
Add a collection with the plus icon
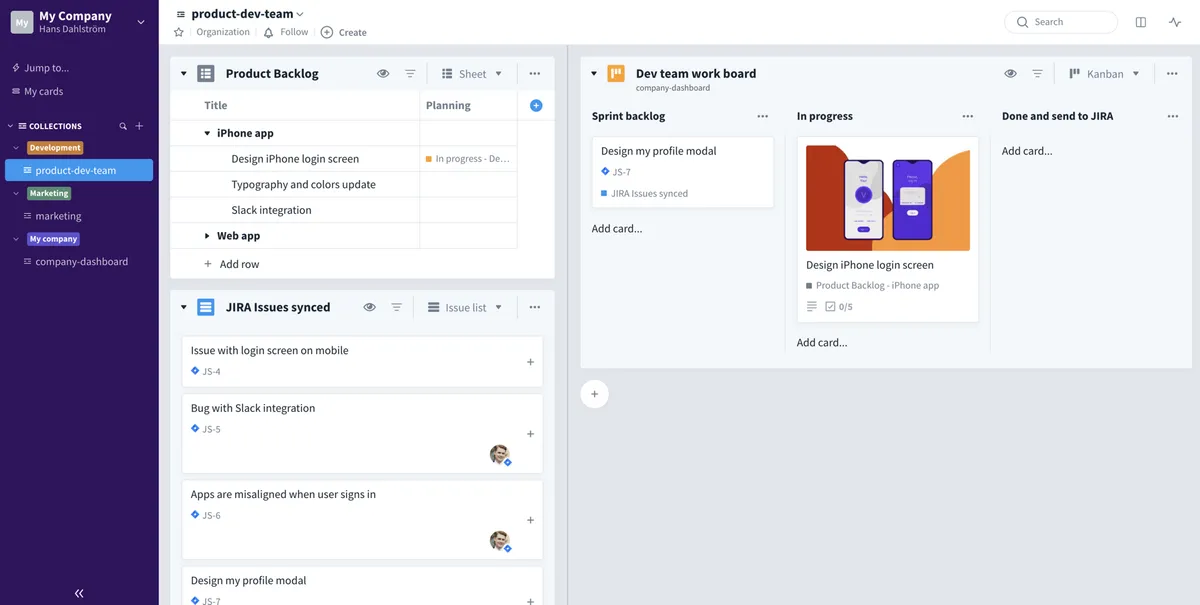[139, 126]
